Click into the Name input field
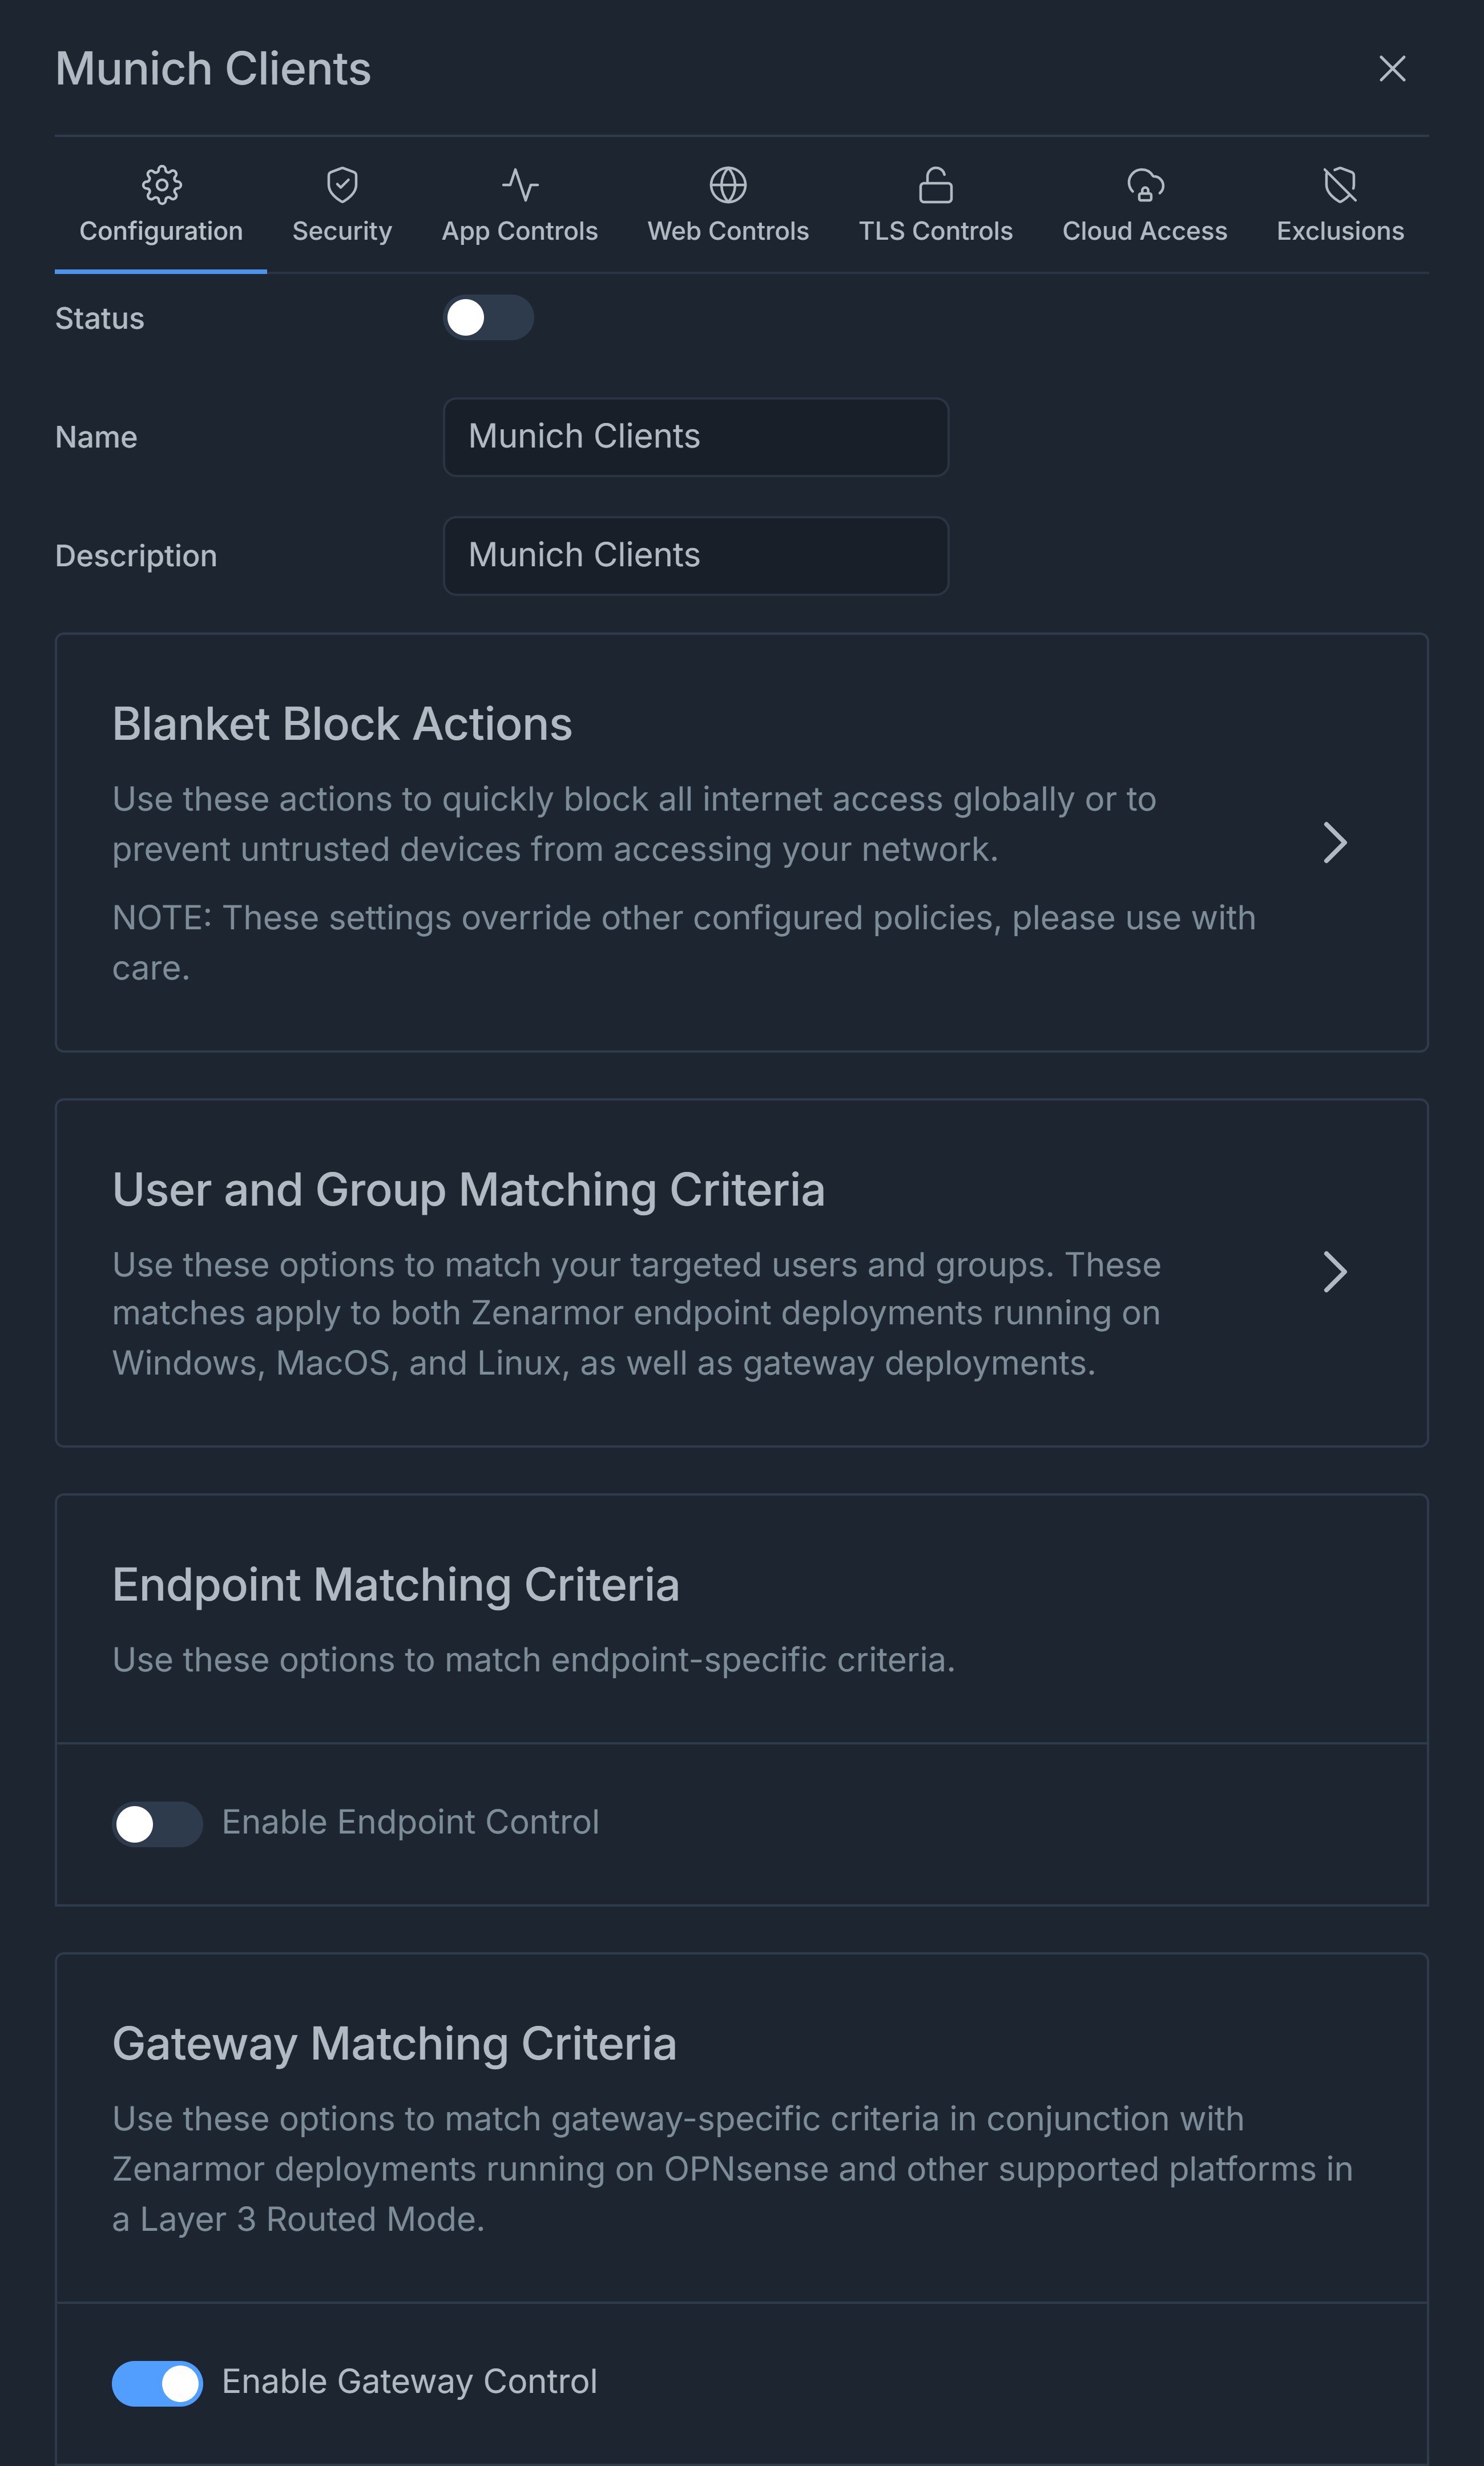Viewport: 1484px width, 2466px height. pyautogui.click(x=696, y=437)
